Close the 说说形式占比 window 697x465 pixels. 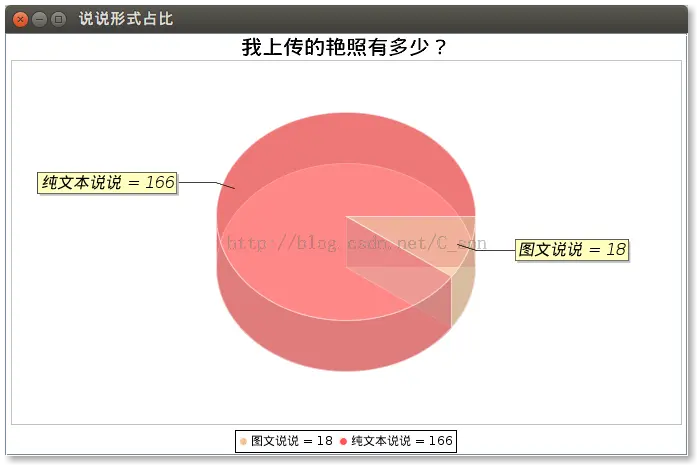(x=20, y=19)
